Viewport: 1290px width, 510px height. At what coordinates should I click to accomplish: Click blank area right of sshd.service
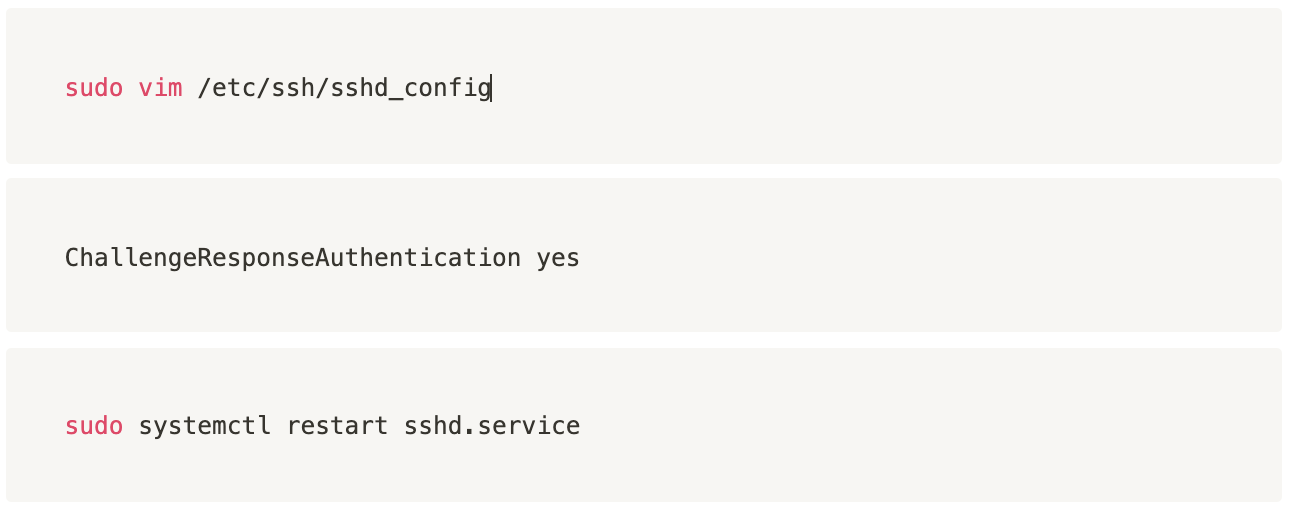900,426
